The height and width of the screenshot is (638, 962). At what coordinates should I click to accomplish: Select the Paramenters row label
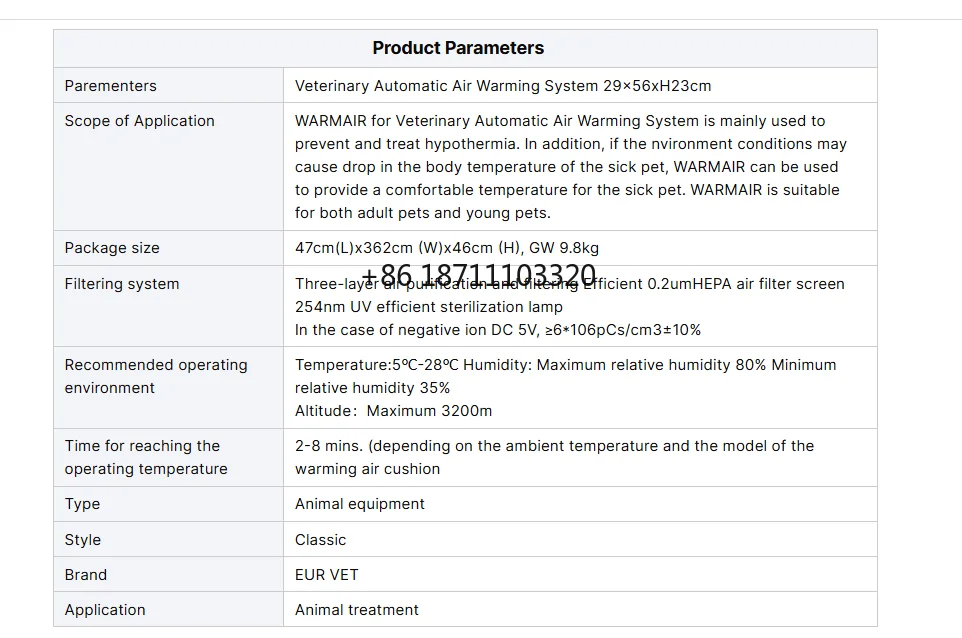[x=111, y=86]
